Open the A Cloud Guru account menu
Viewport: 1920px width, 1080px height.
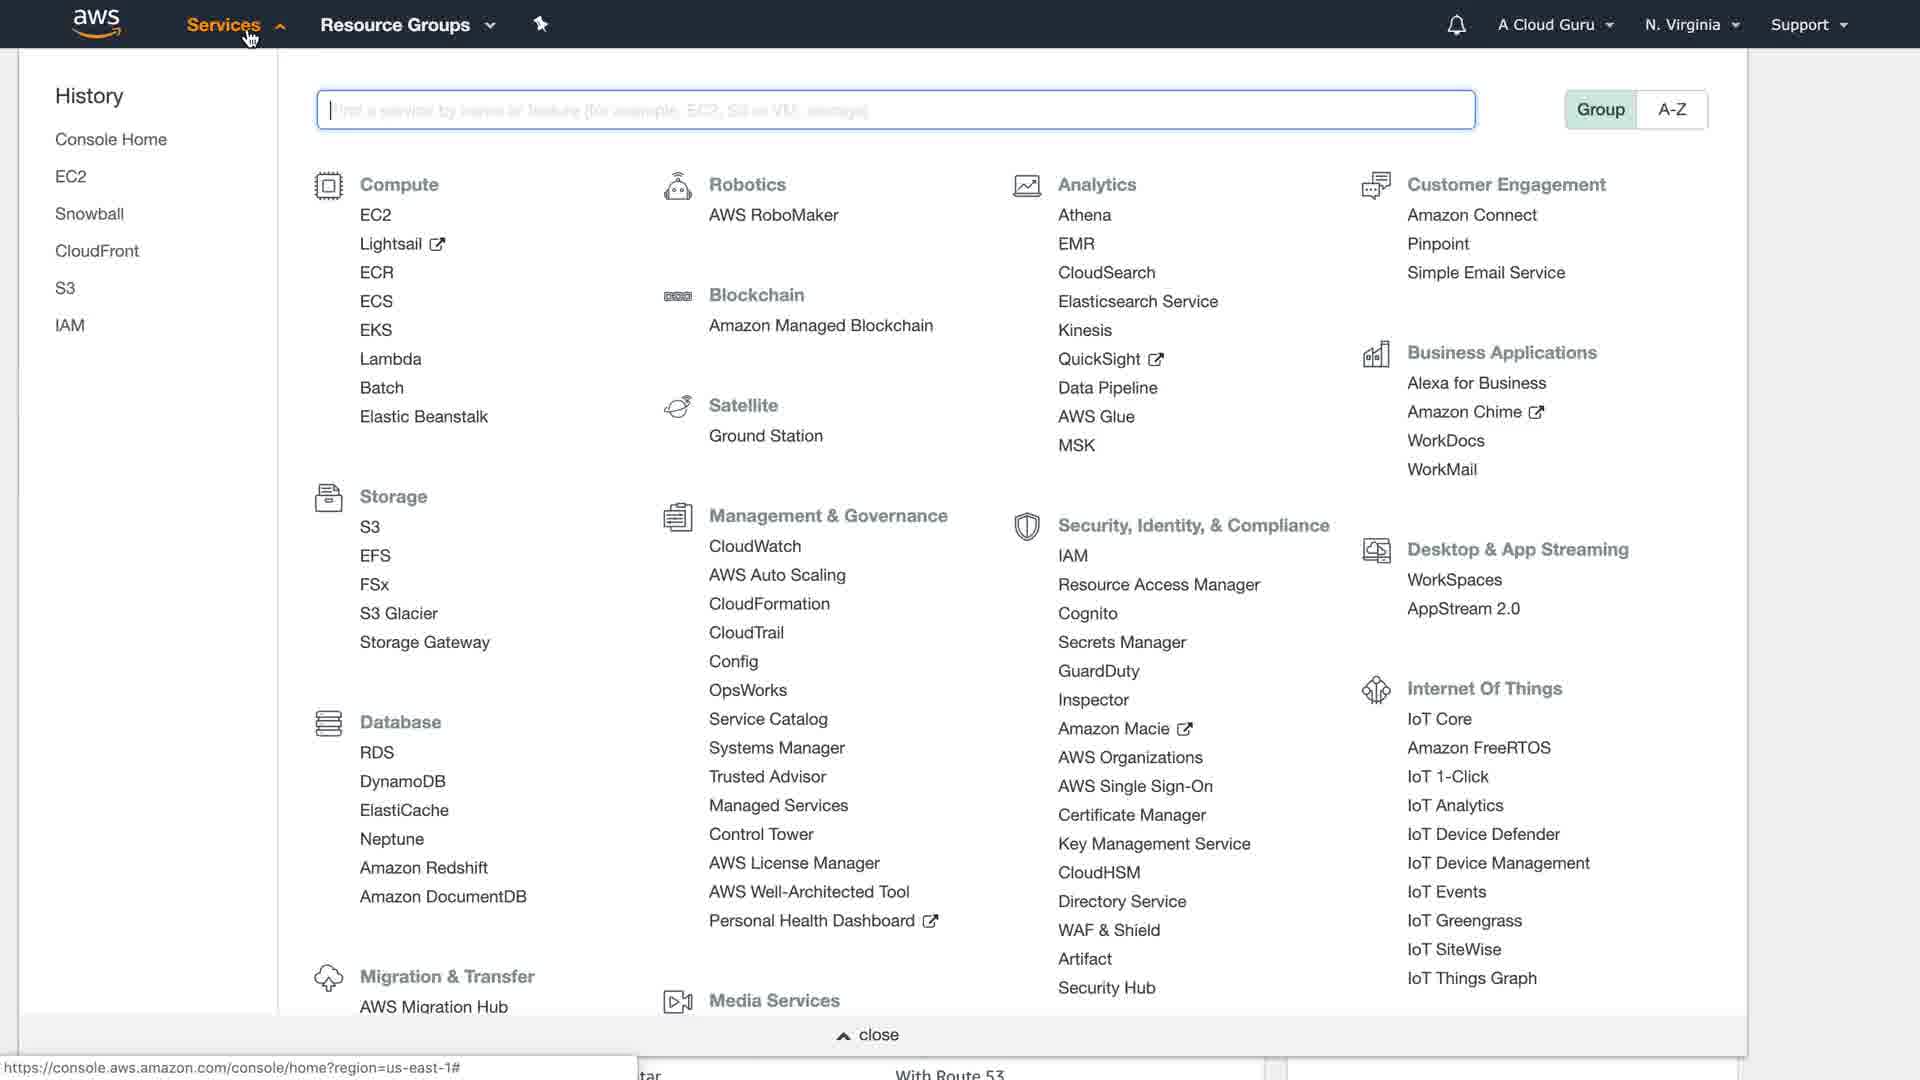(1555, 25)
